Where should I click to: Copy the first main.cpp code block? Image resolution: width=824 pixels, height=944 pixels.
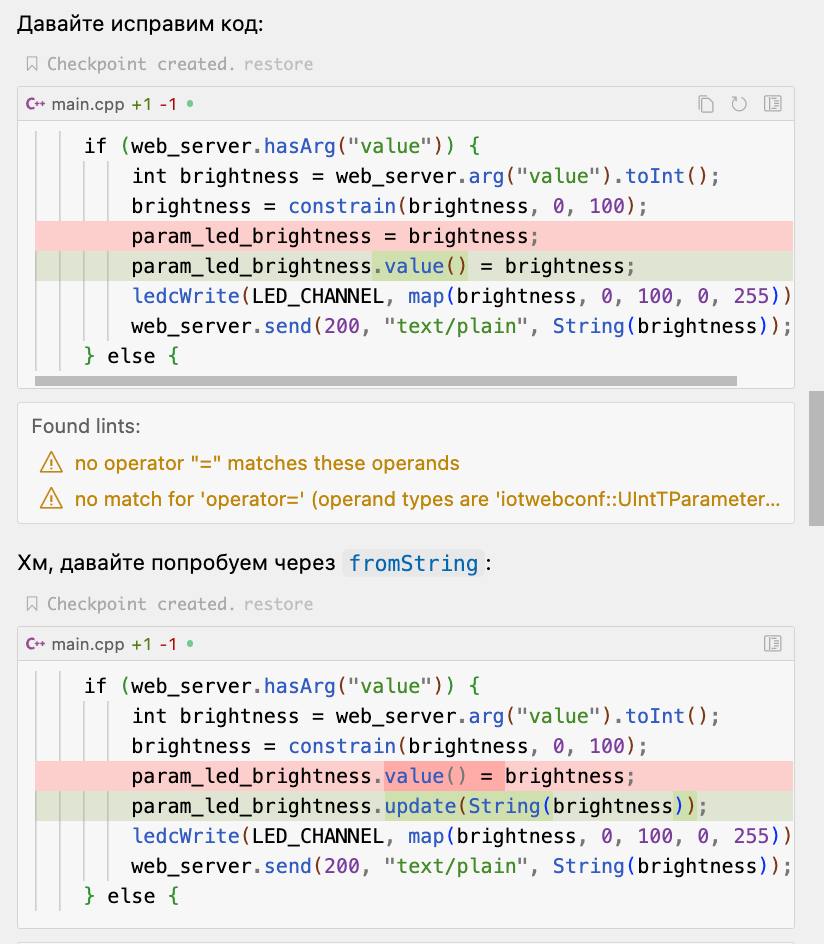pos(706,104)
